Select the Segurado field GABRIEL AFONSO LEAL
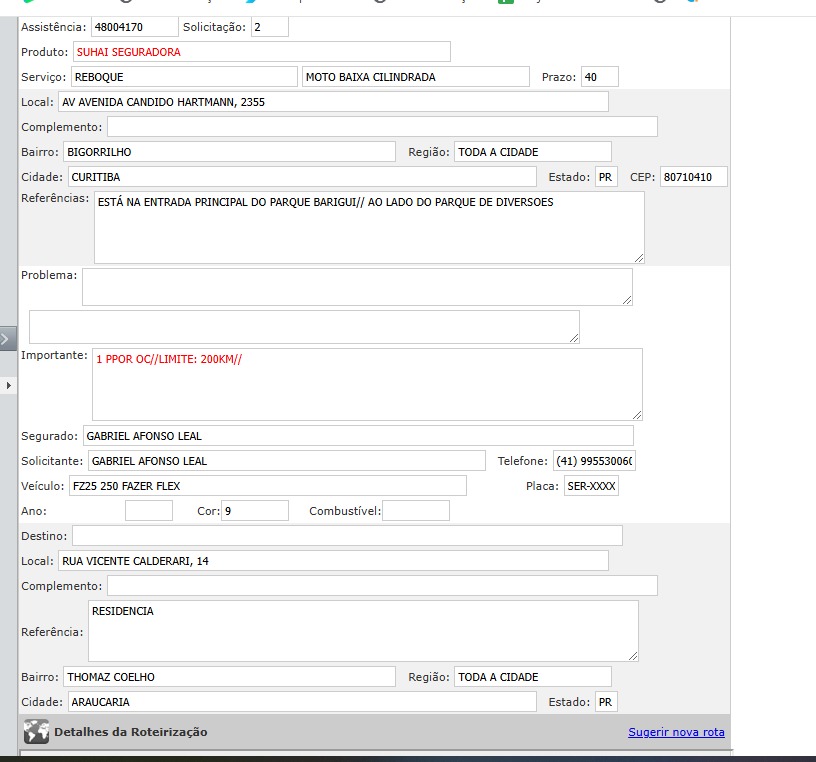 coord(359,436)
